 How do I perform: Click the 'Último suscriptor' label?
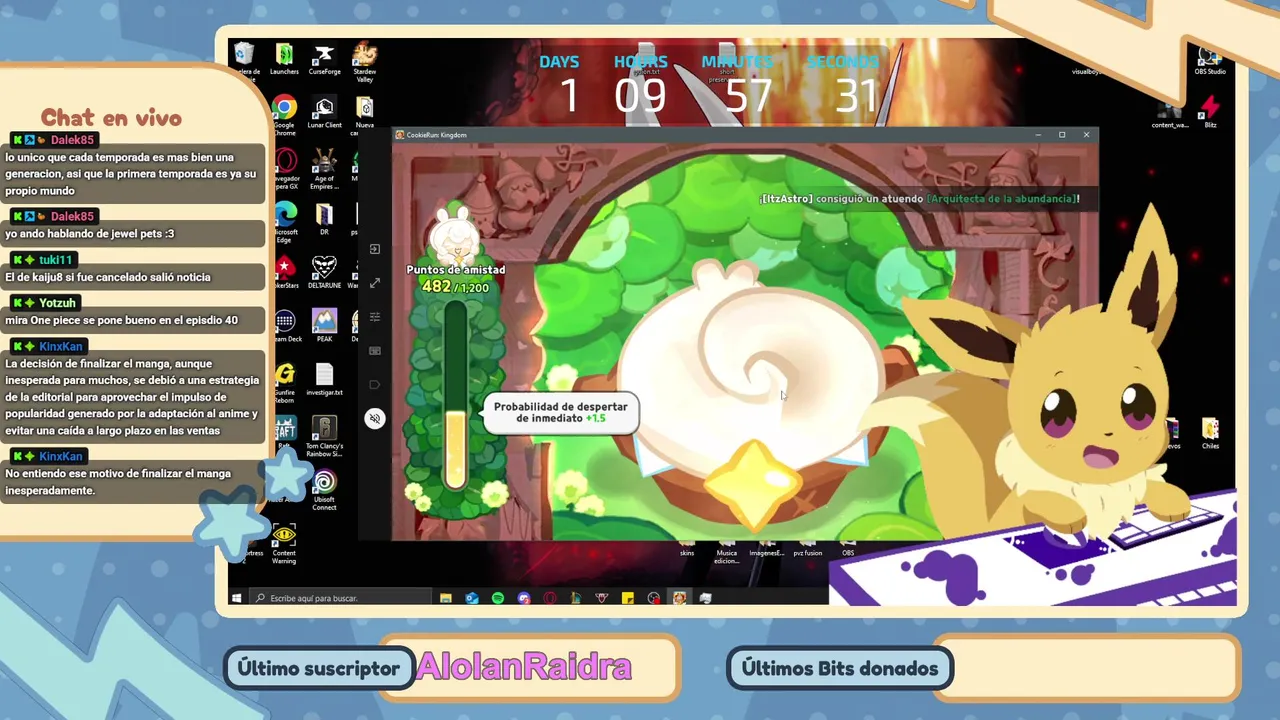click(319, 668)
